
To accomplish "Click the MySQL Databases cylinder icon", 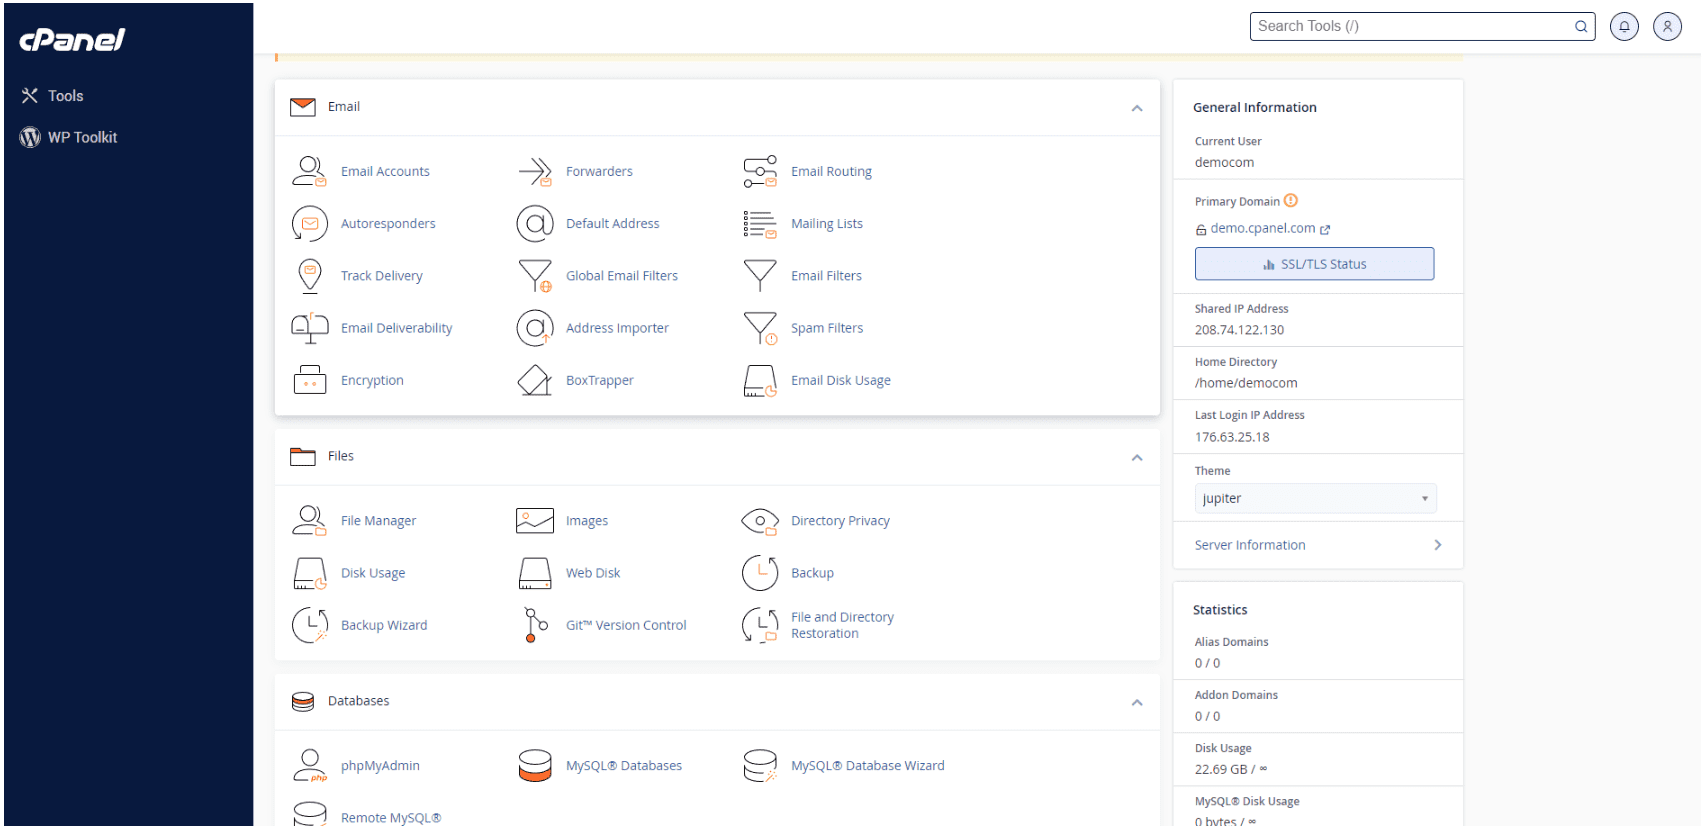I will tap(535, 765).
